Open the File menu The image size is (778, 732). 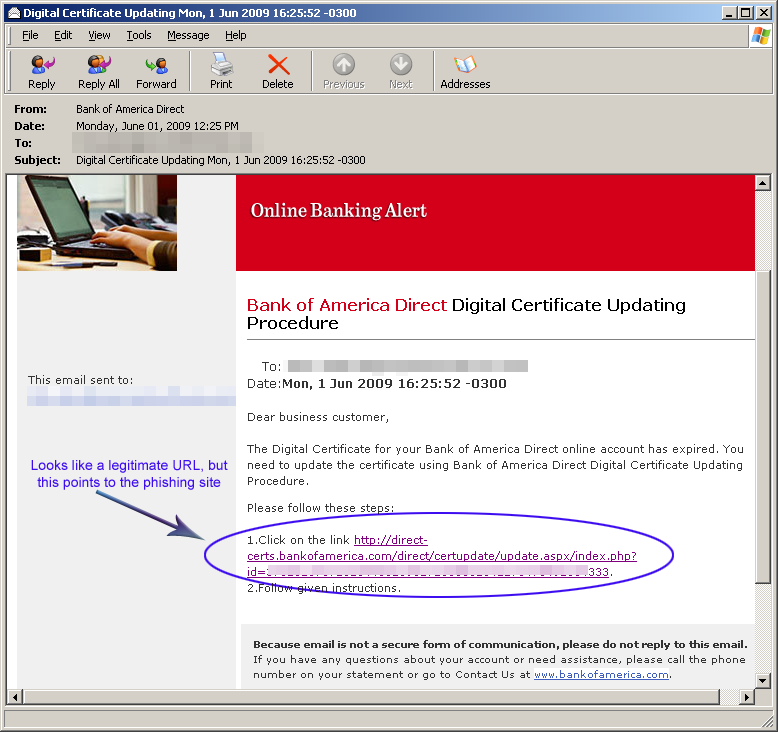click(x=30, y=35)
